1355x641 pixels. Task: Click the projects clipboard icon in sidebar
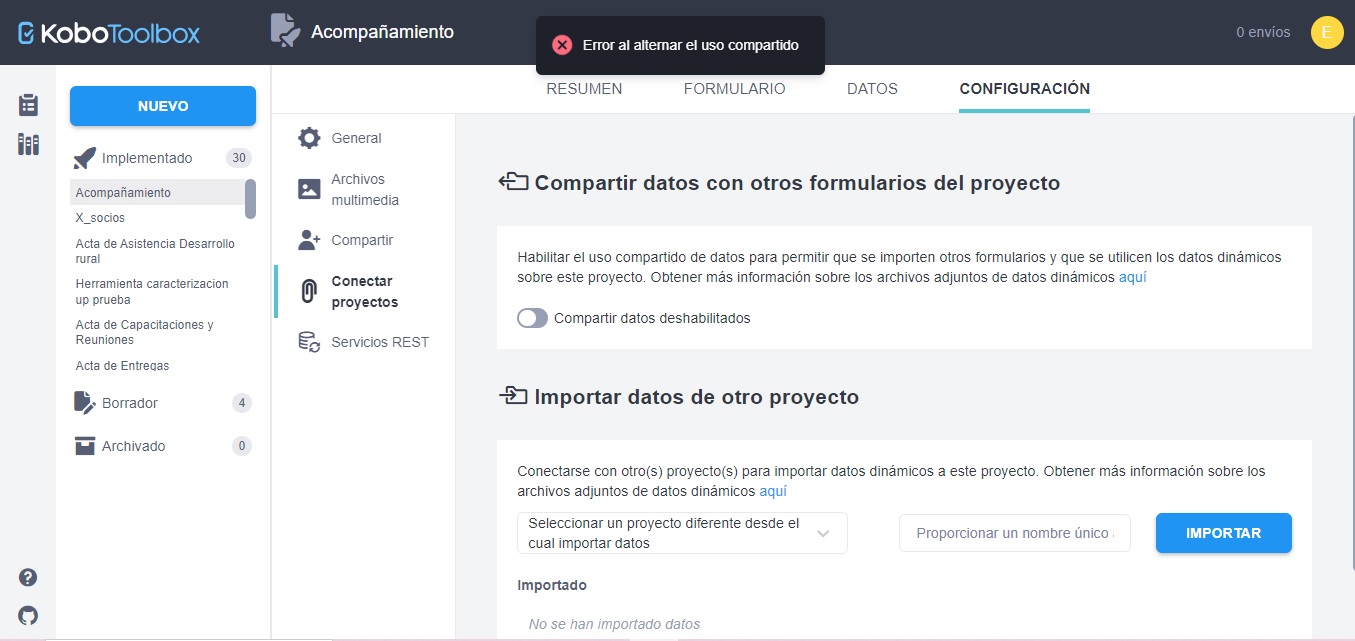pos(27,103)
